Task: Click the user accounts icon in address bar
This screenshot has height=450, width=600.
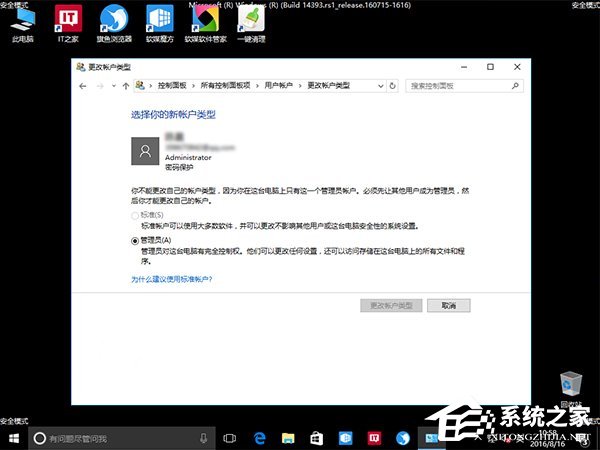Action: 140,86
